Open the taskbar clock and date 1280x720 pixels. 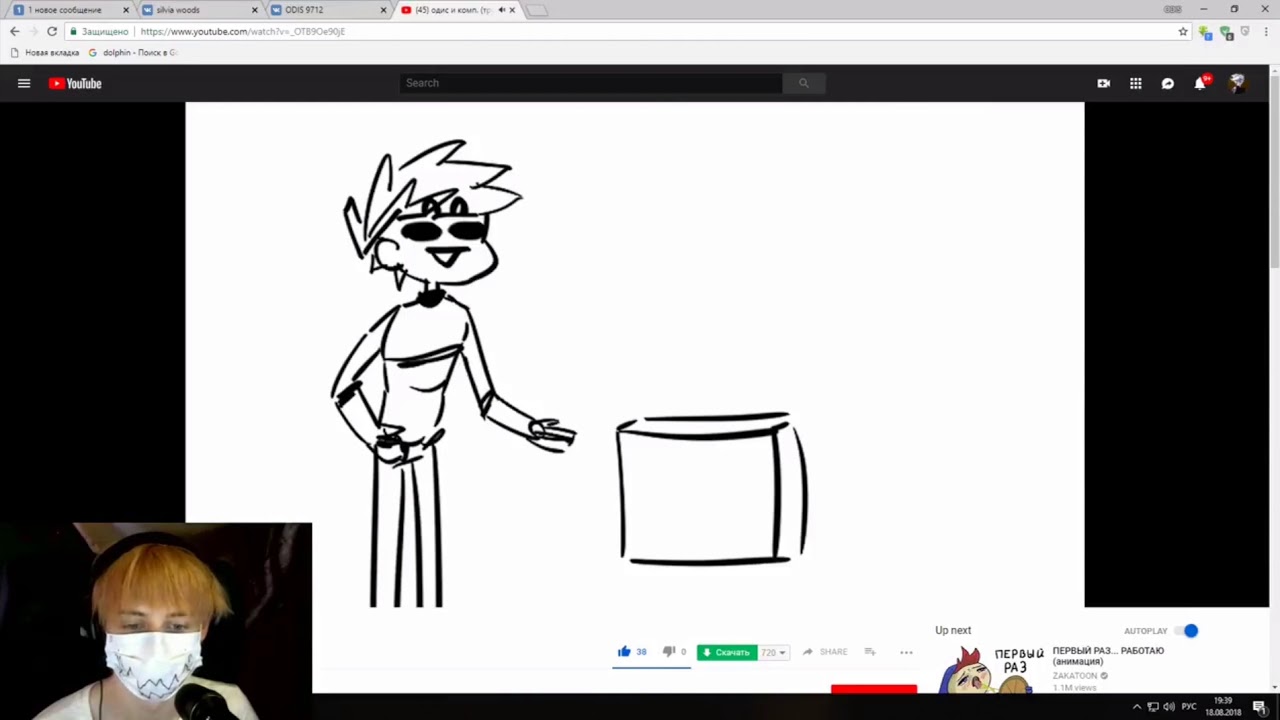point(1223,707)
